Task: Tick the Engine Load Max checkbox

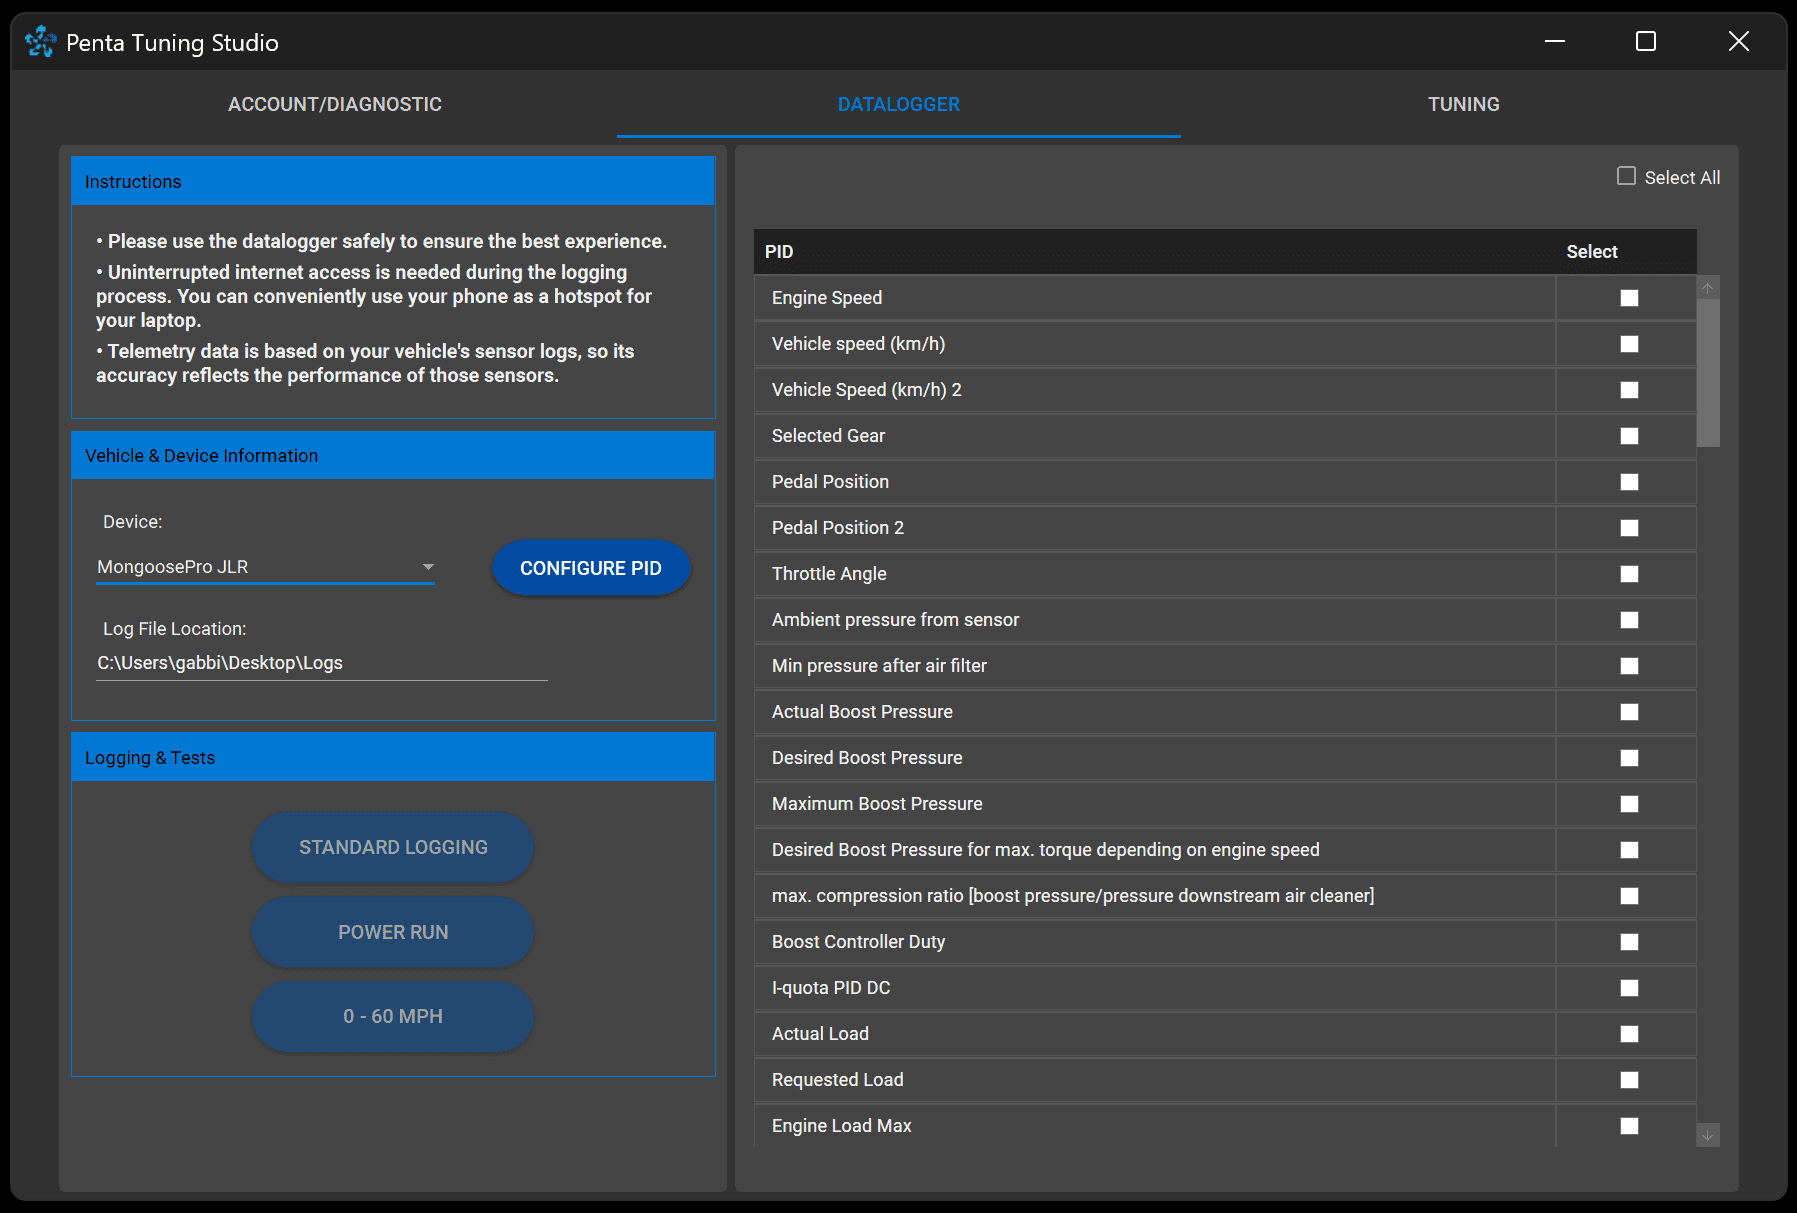Action: tap(1629, 1126)
